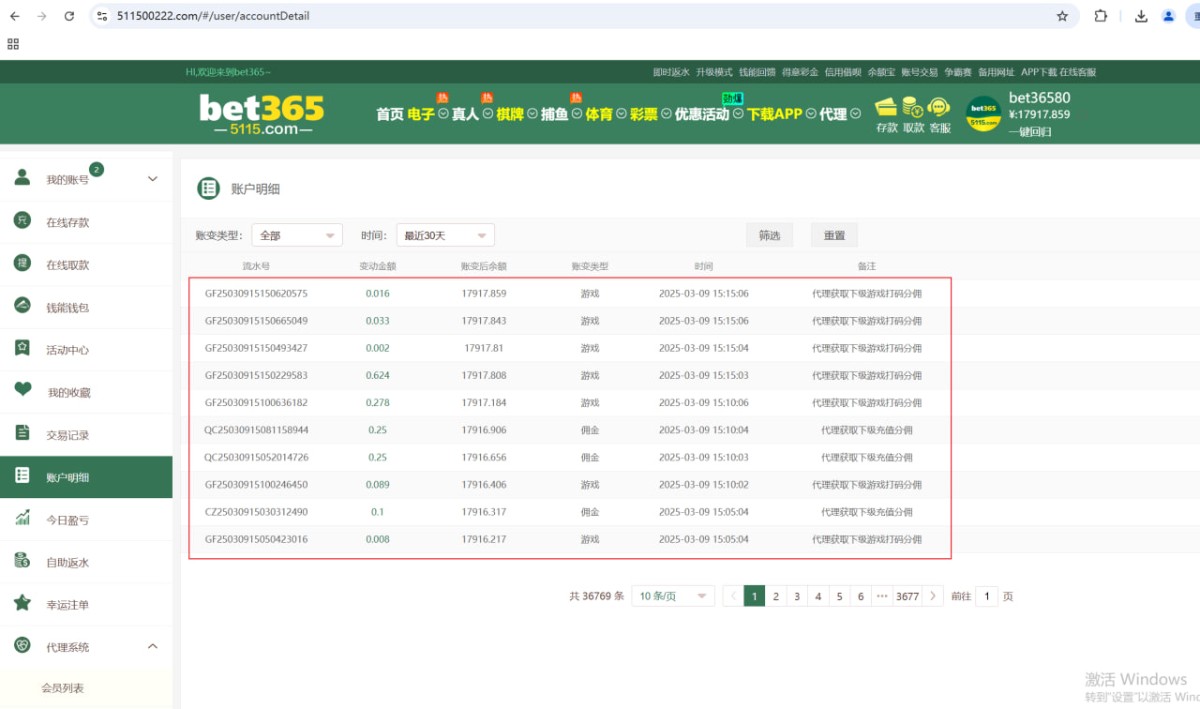Screen dimensions: 1200x709
Task: Open 活动中心 from the sidebar
Action: pyautogui.click(x=67, y=350)
